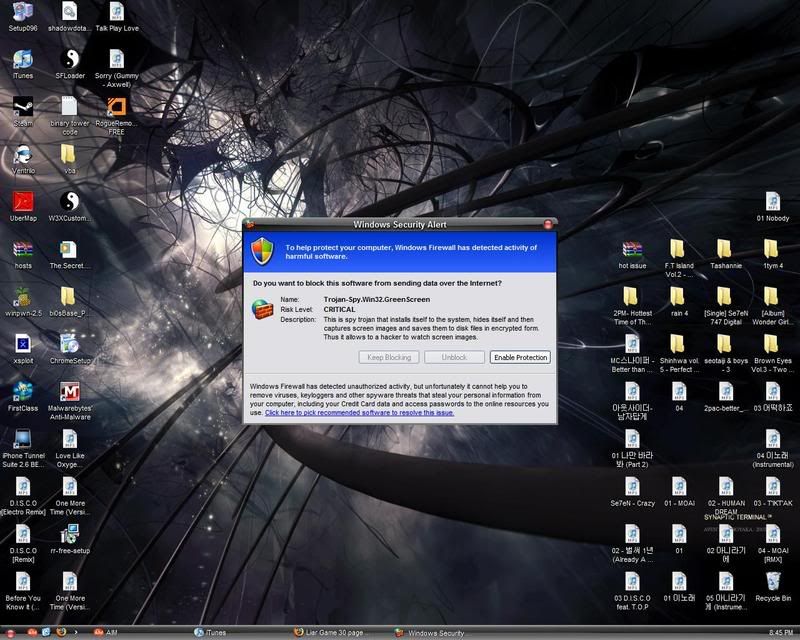Select the [Single] Se7eN 747 Digital folder

(x=726, y=297)
